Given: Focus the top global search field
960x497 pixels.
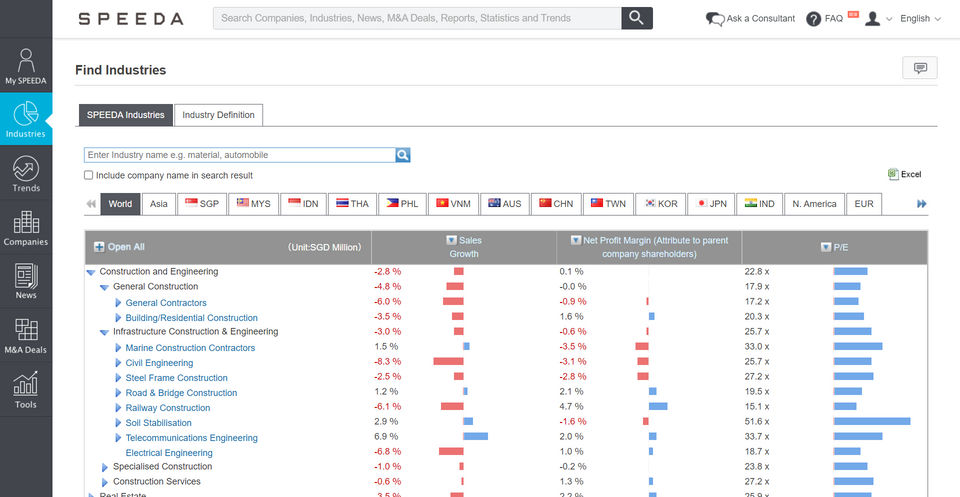Looking at the screenshot, I should (x=417, y=18).
